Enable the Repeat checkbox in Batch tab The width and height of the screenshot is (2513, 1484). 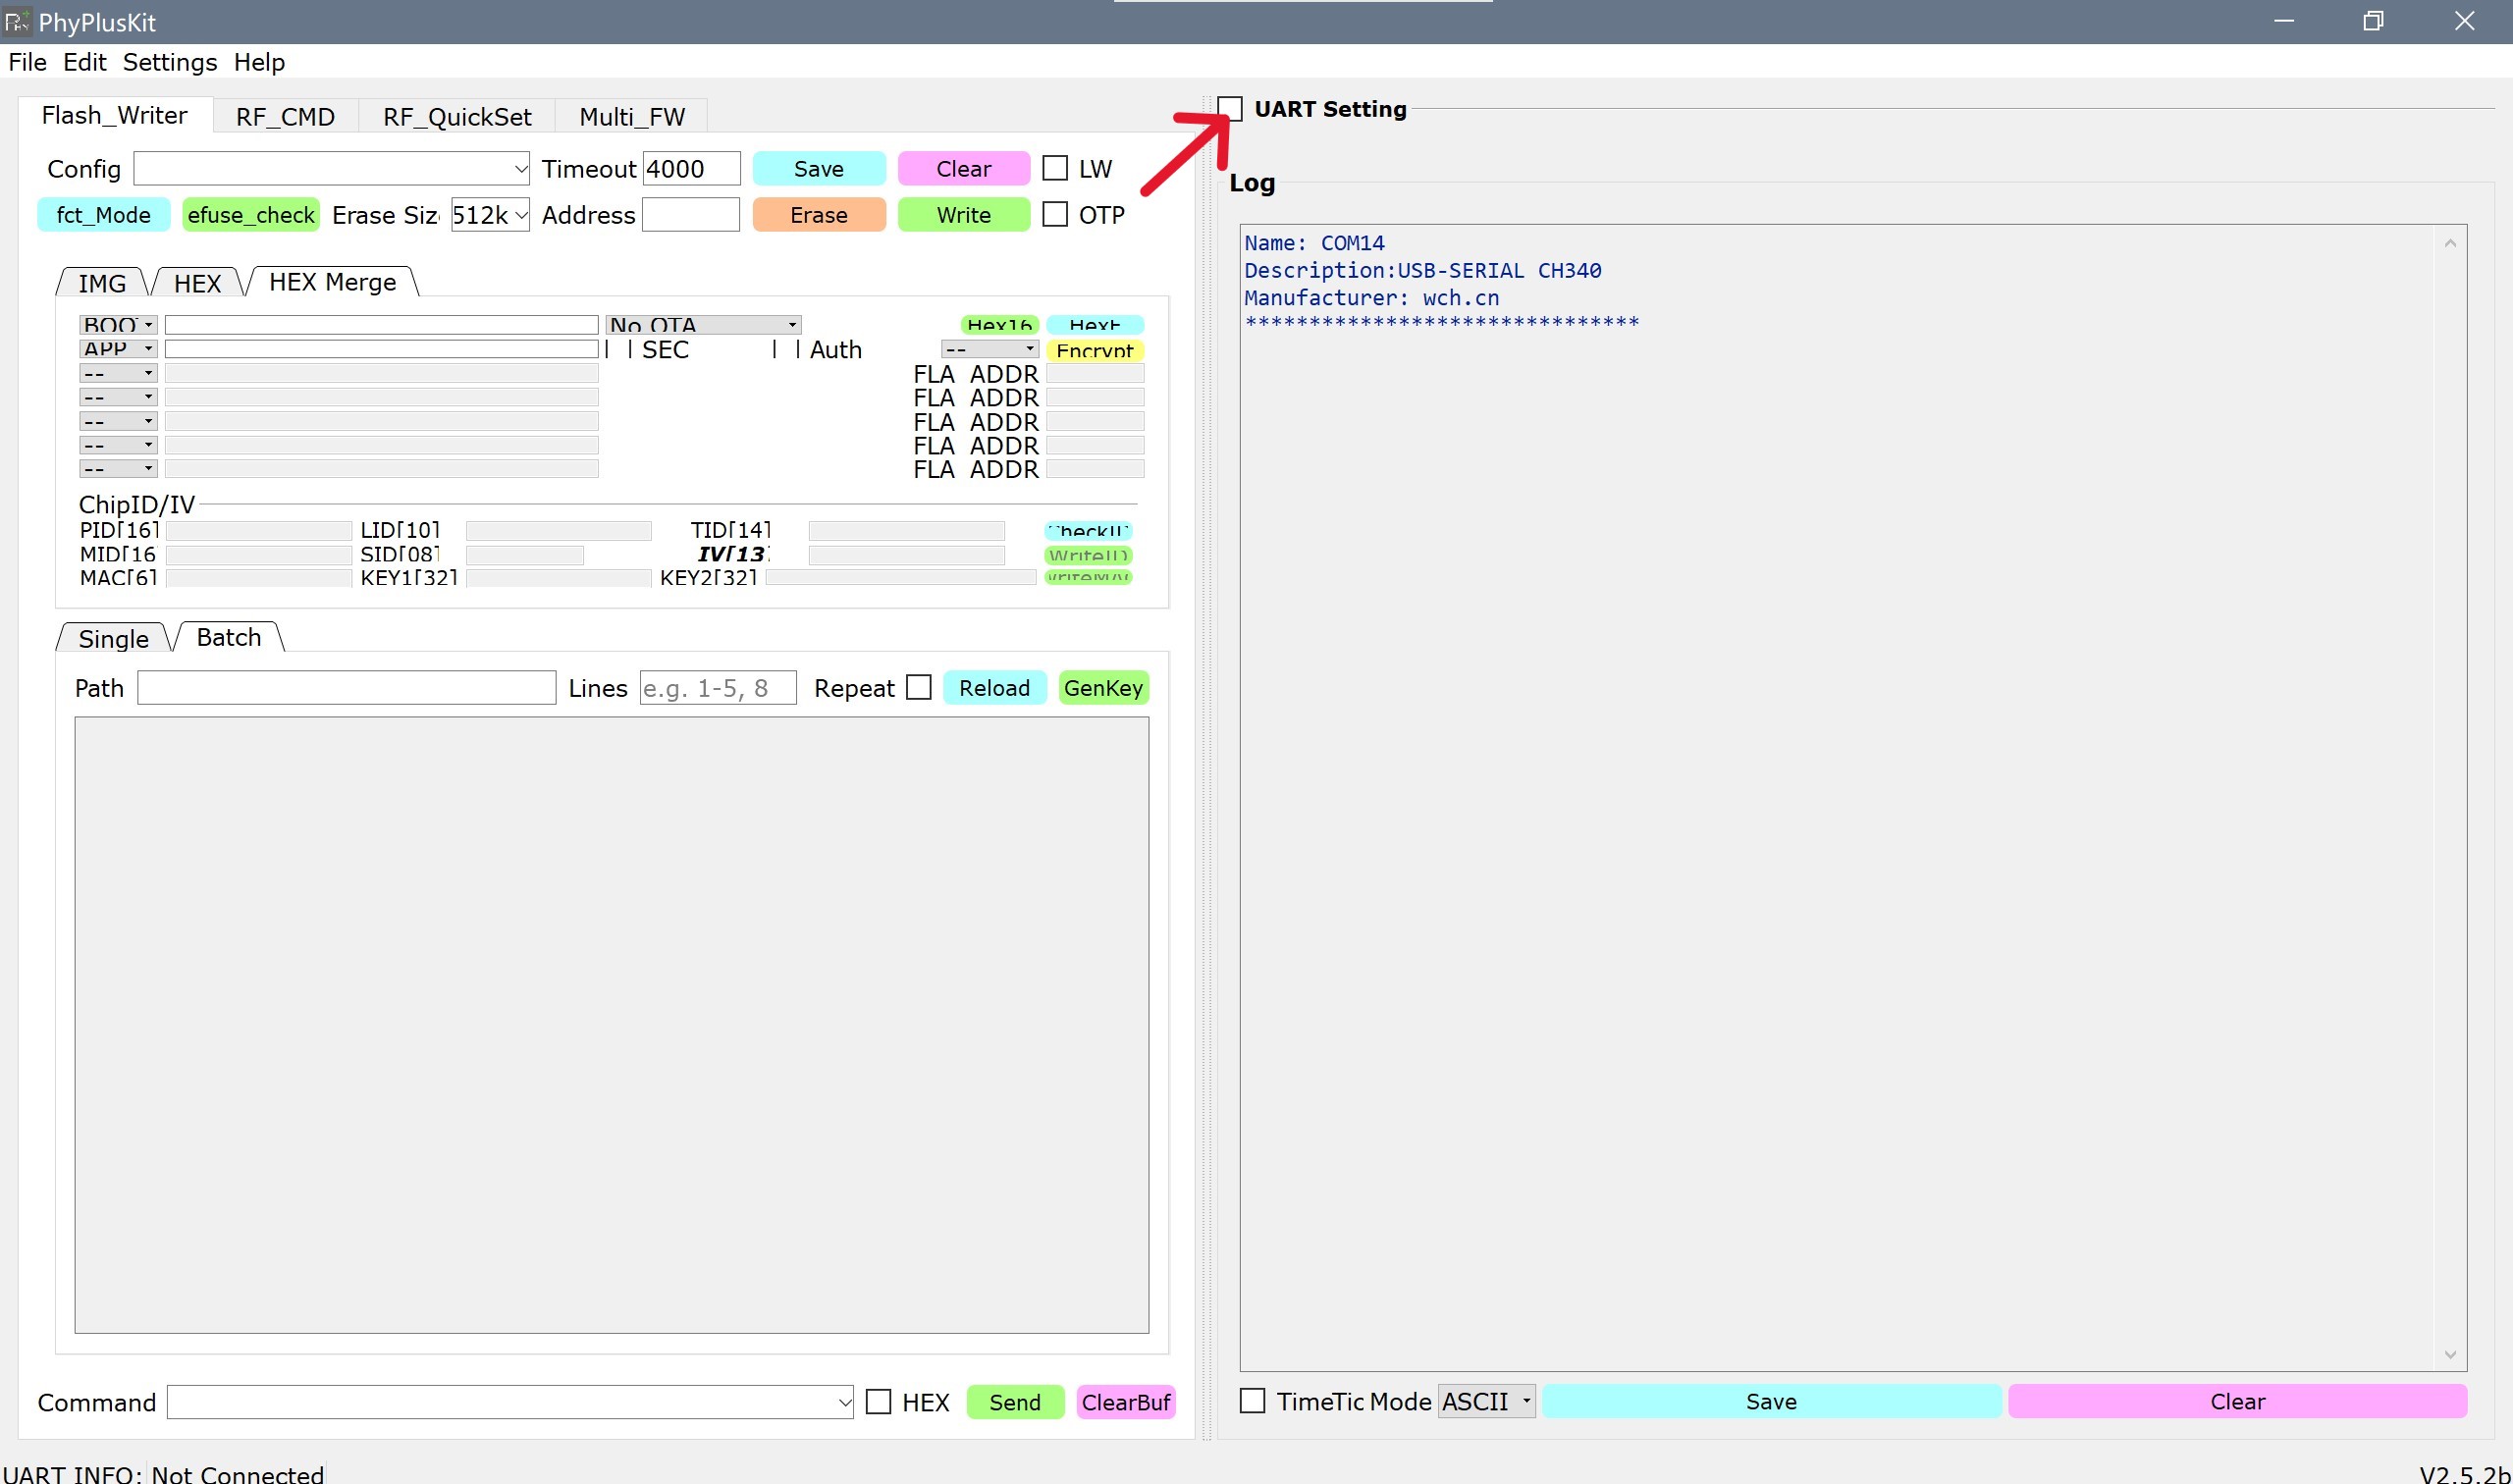click(918, 687)
